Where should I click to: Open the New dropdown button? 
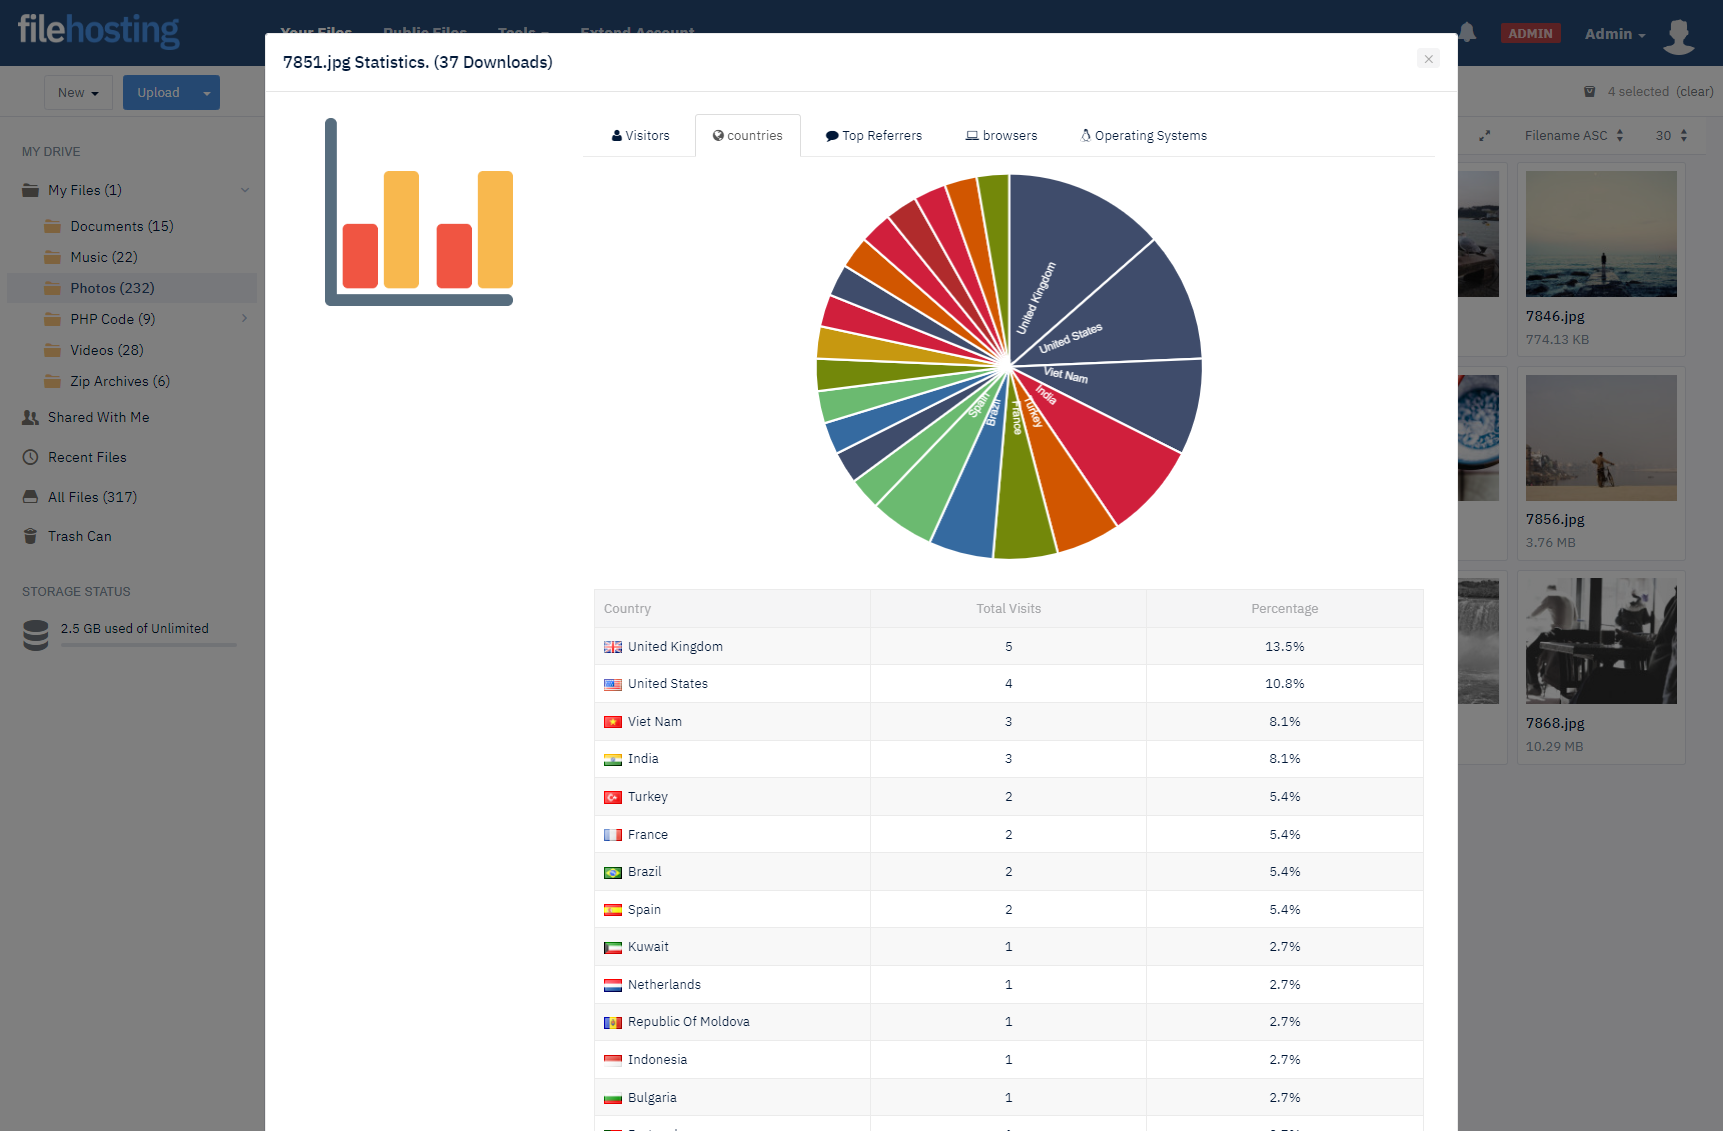pos(78,93)
